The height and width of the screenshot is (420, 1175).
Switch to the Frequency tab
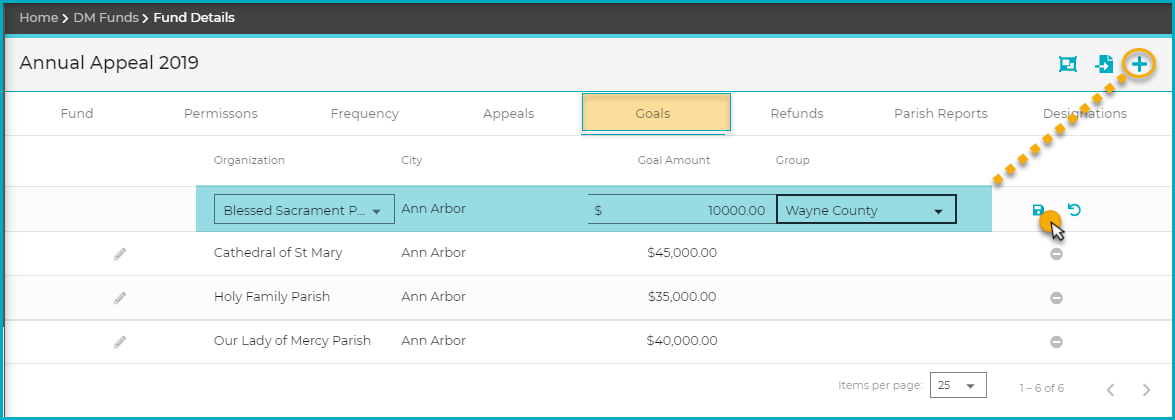(365, 114)
